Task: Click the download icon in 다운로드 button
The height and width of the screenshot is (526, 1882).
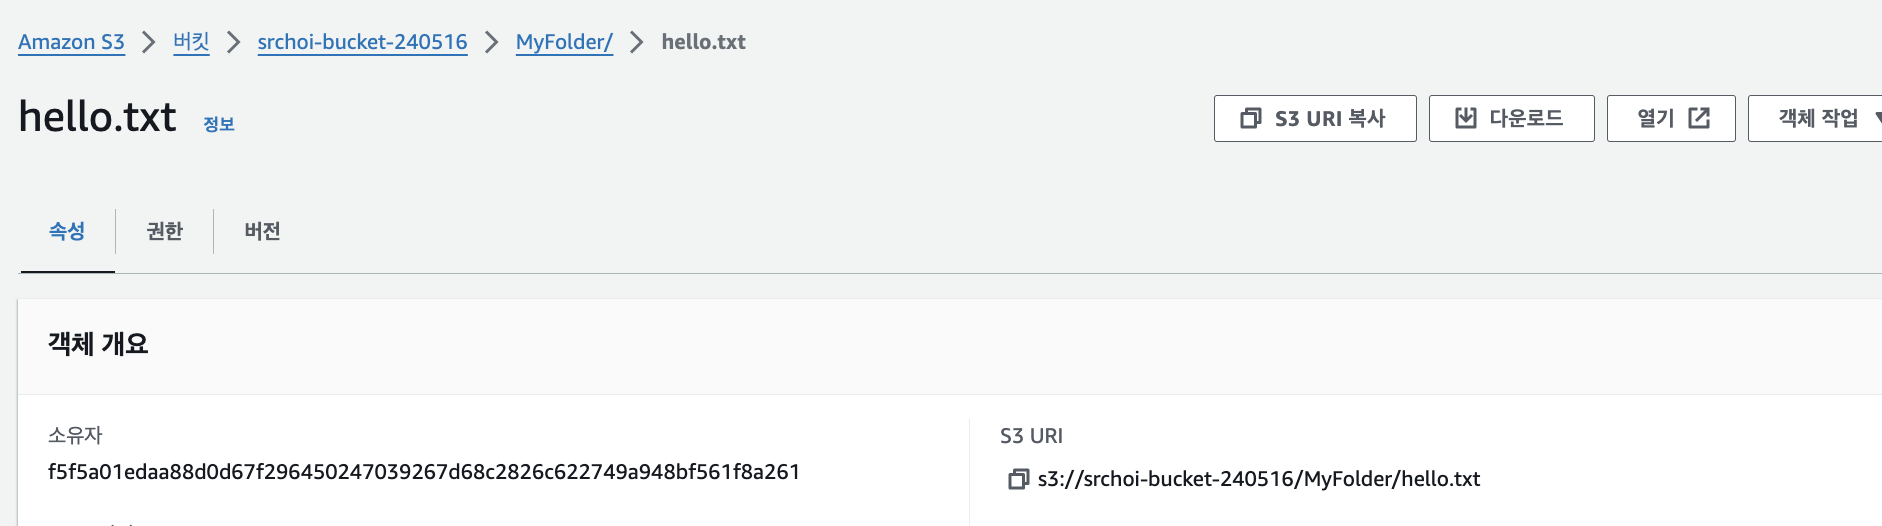Action: point(1465,119)
